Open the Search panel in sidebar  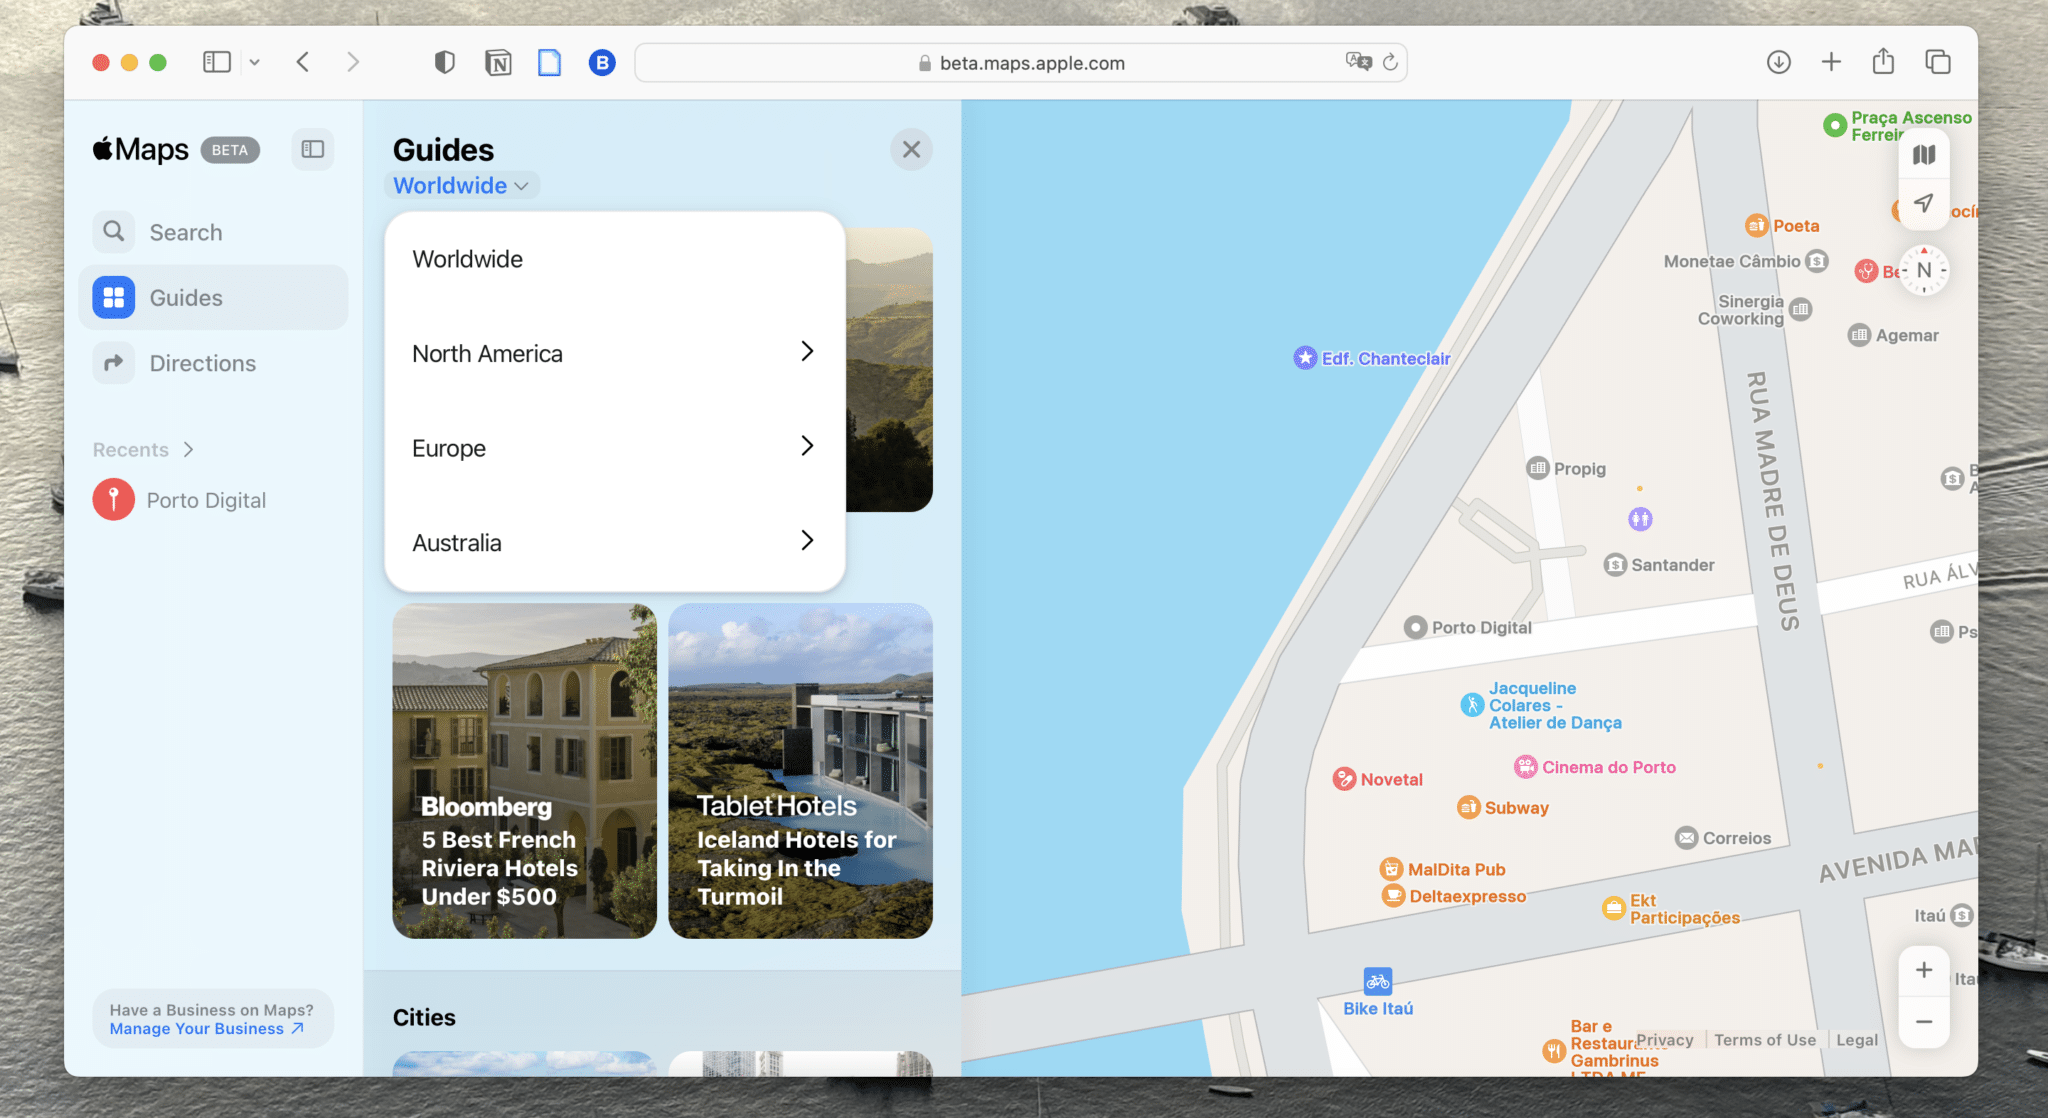pos(186,231)
